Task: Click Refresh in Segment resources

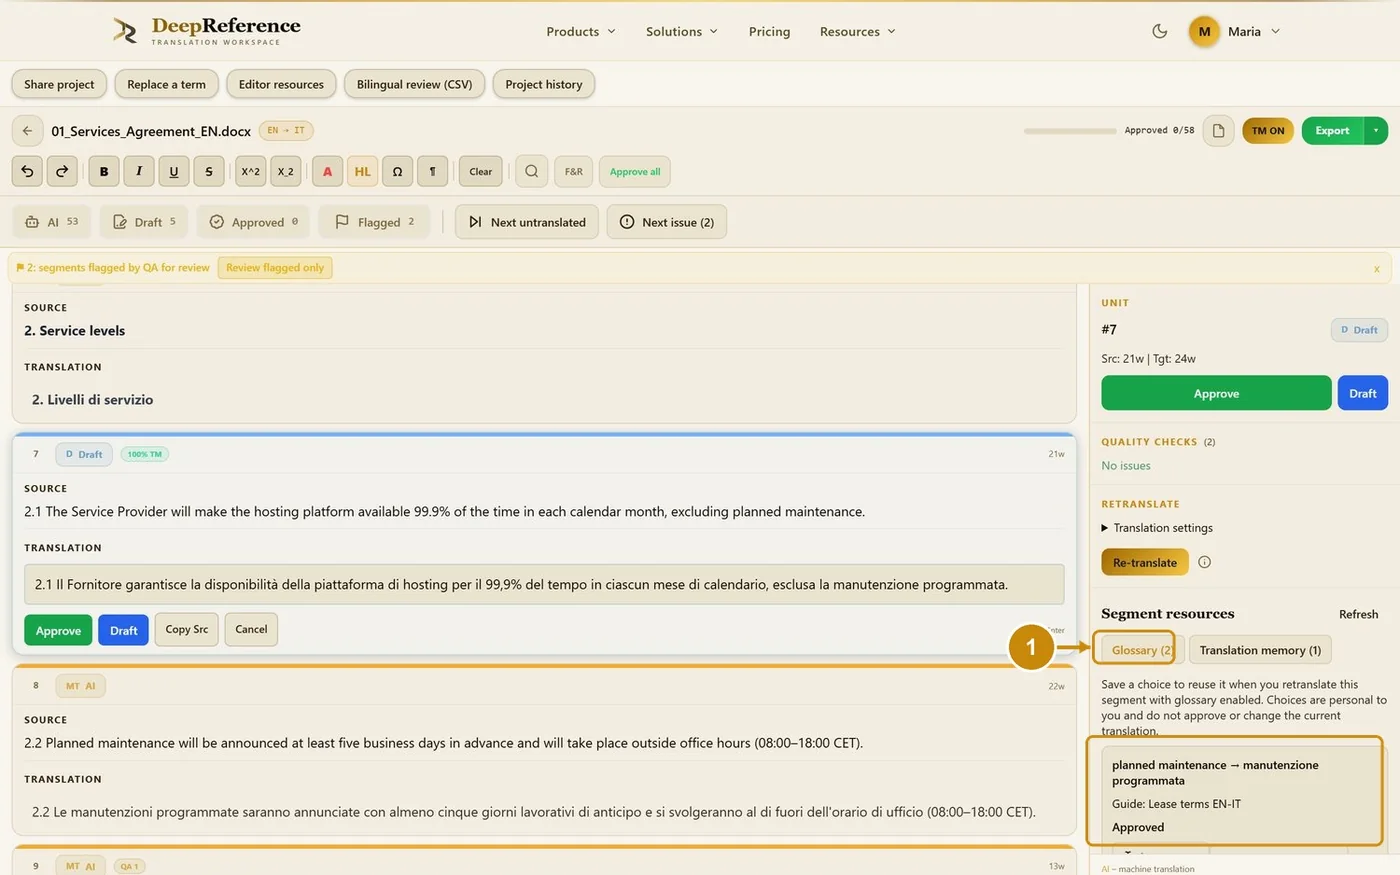Action: coord(1358,614)
